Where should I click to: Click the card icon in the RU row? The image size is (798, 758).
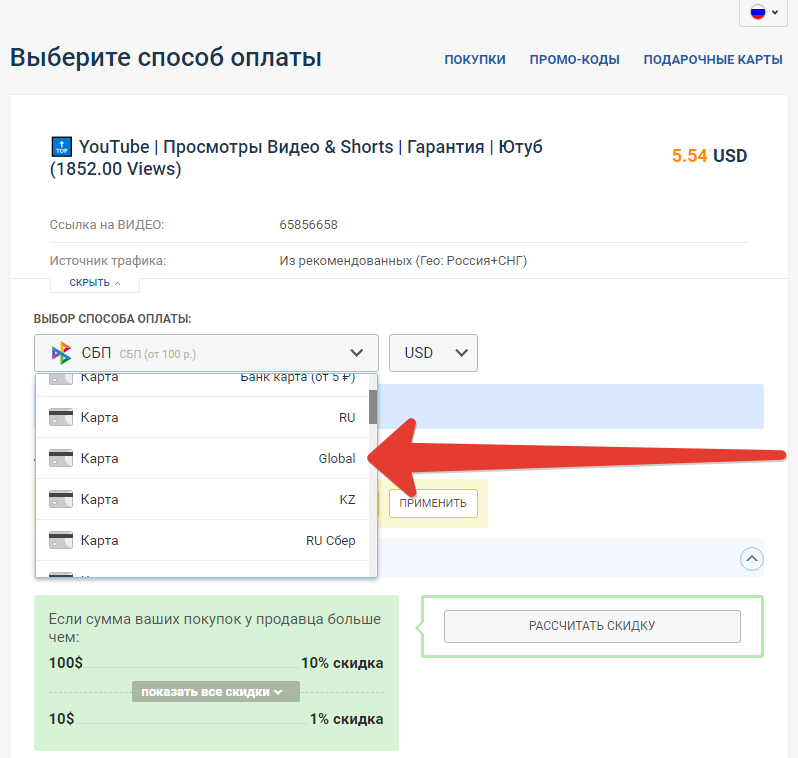tap(62, 418)
